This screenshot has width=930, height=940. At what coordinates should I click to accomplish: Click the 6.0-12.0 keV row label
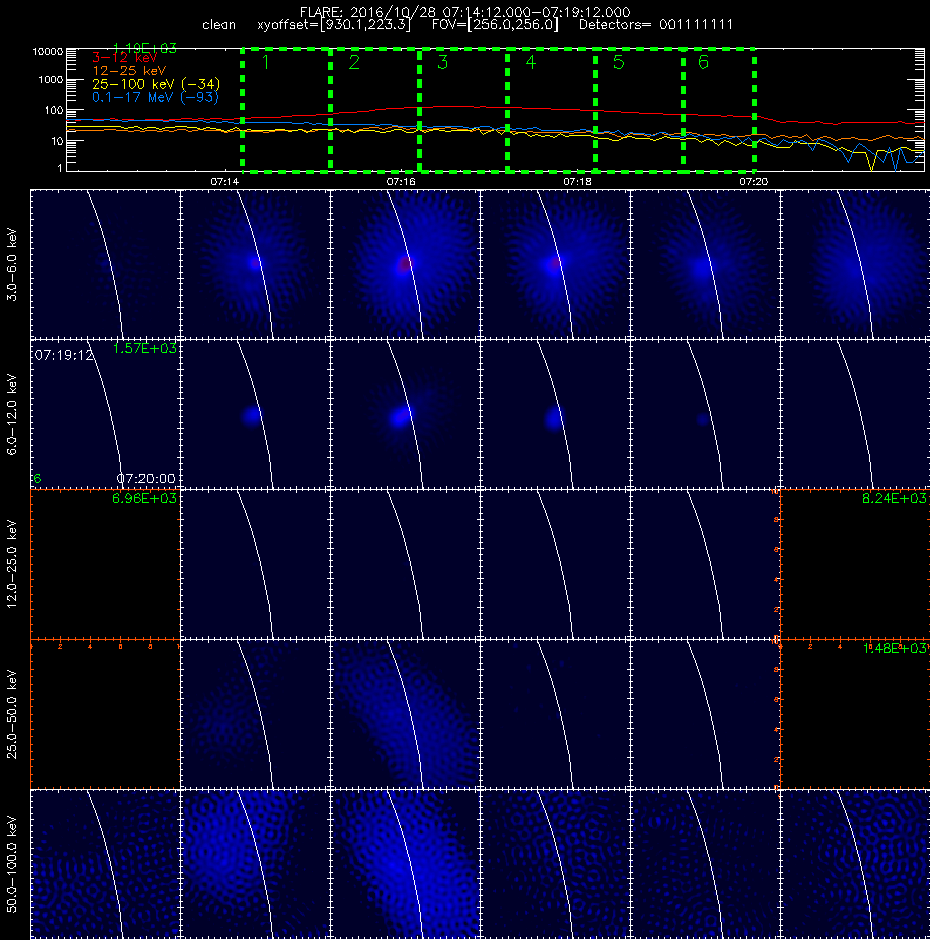point(12,414)
